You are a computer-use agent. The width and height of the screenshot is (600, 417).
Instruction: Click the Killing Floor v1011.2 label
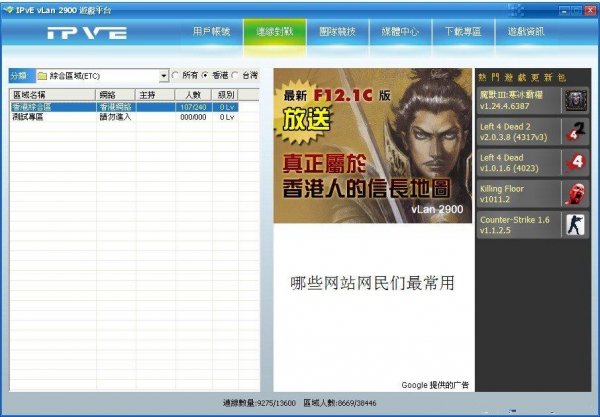[502, 194]
